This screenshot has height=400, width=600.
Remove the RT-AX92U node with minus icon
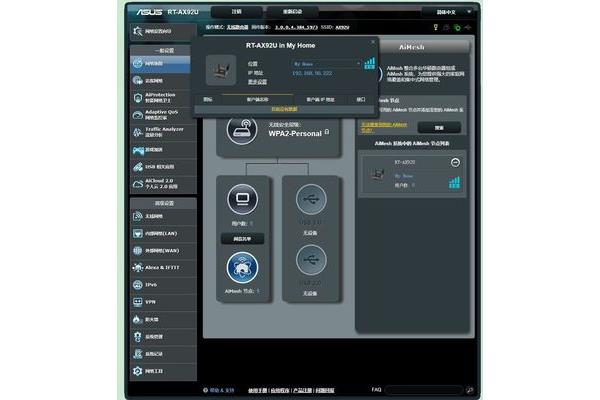(455, 162)
